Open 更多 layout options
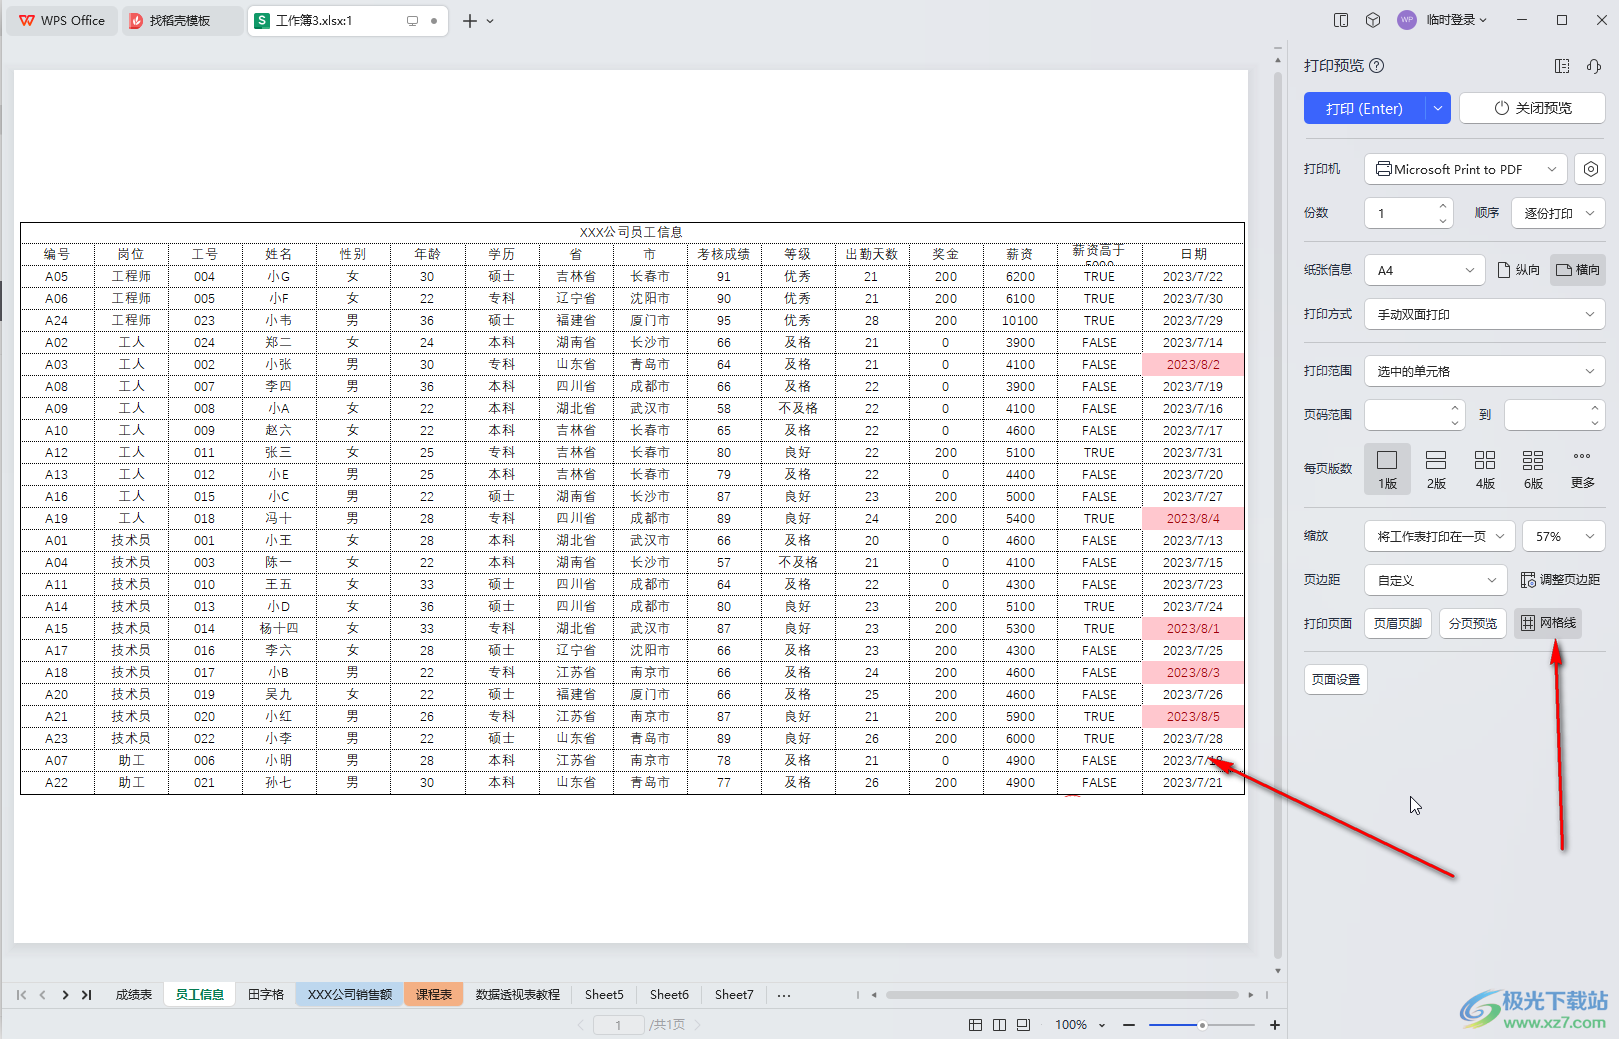 coord(1582,469)
